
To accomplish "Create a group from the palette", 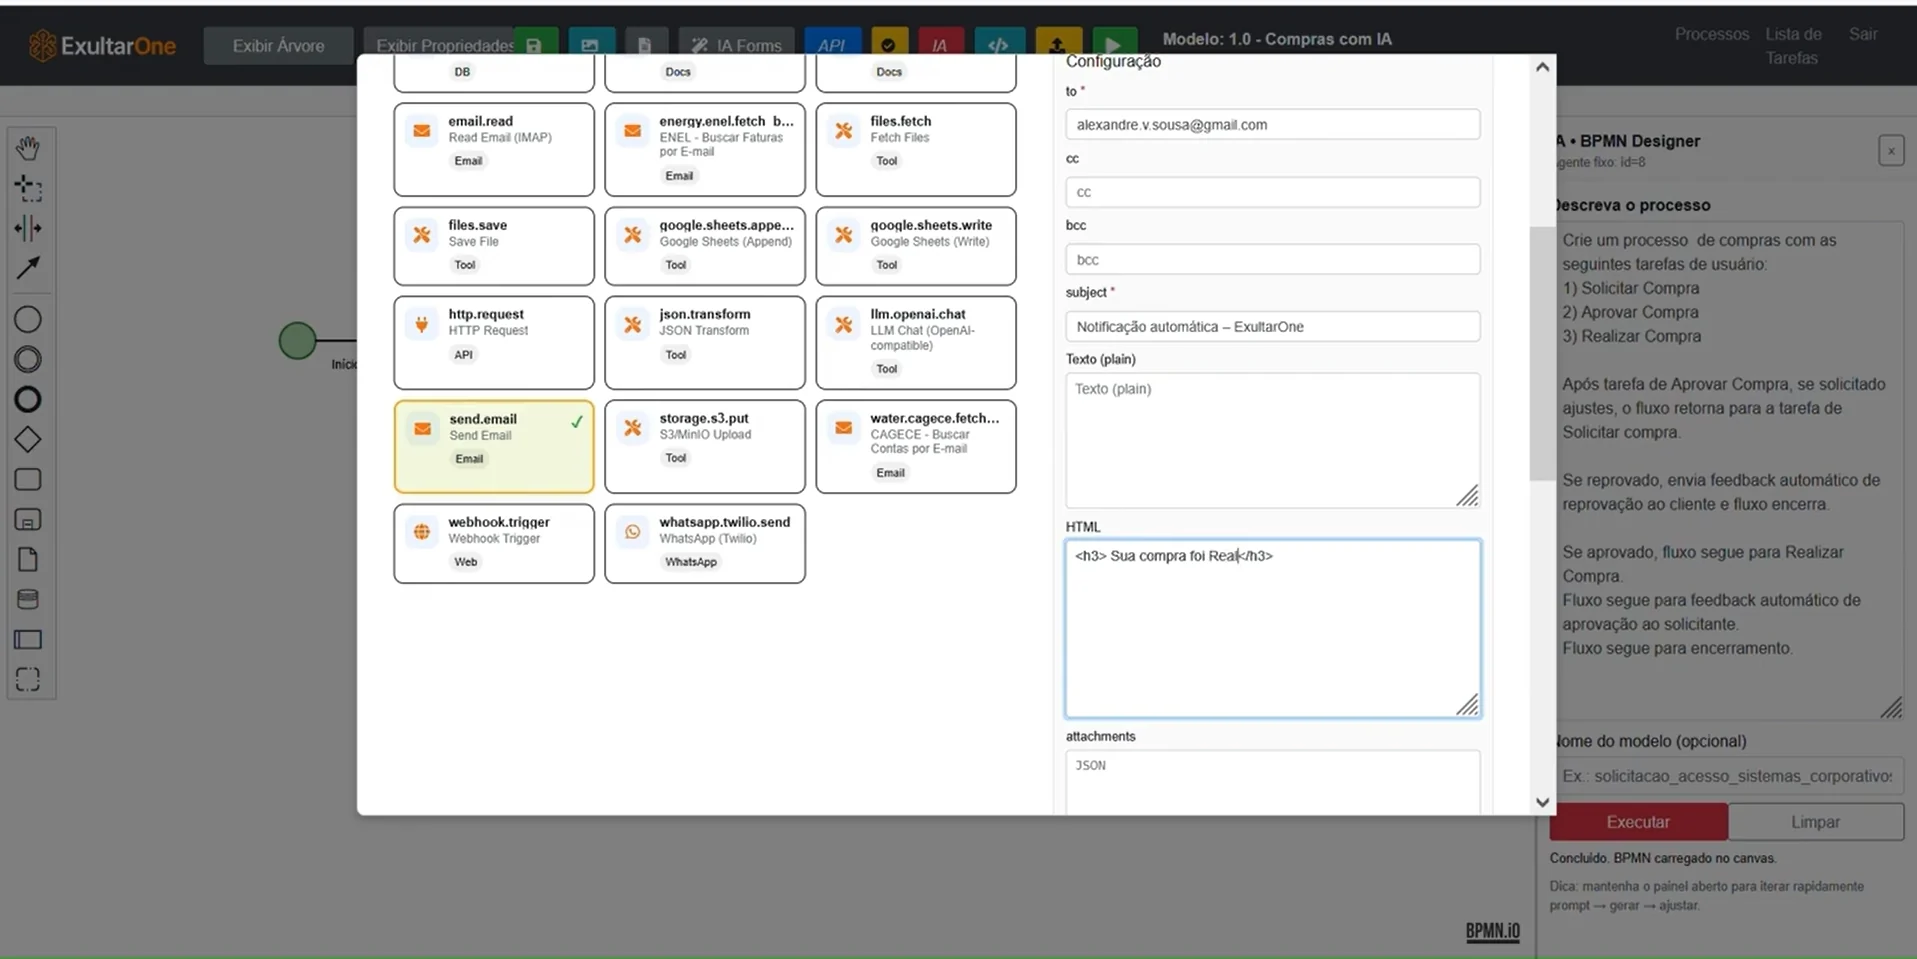I will coord(28,679).
